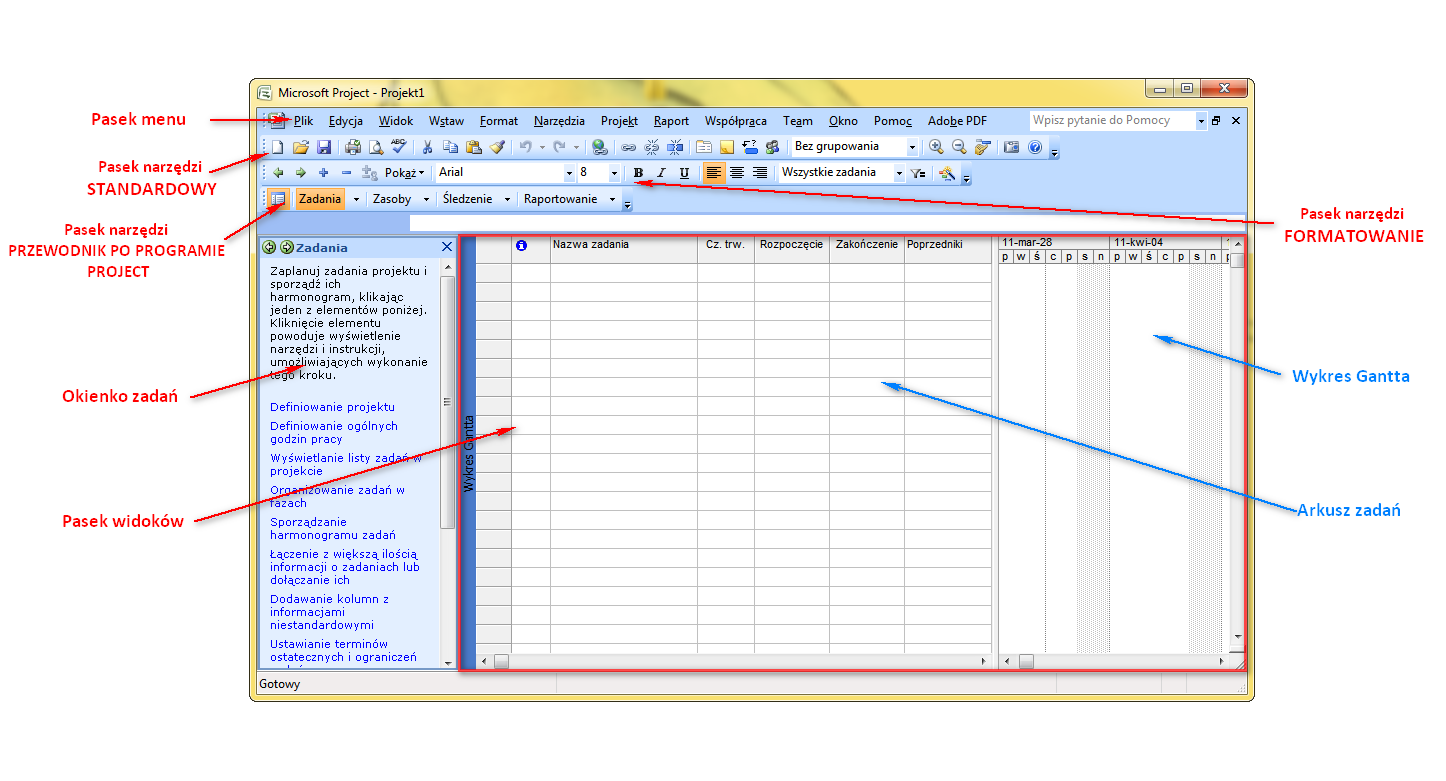The height and width of the screenshot is (781, 1446).
Task: Click the Zoom In magnifier
Action: click(936, 147)
